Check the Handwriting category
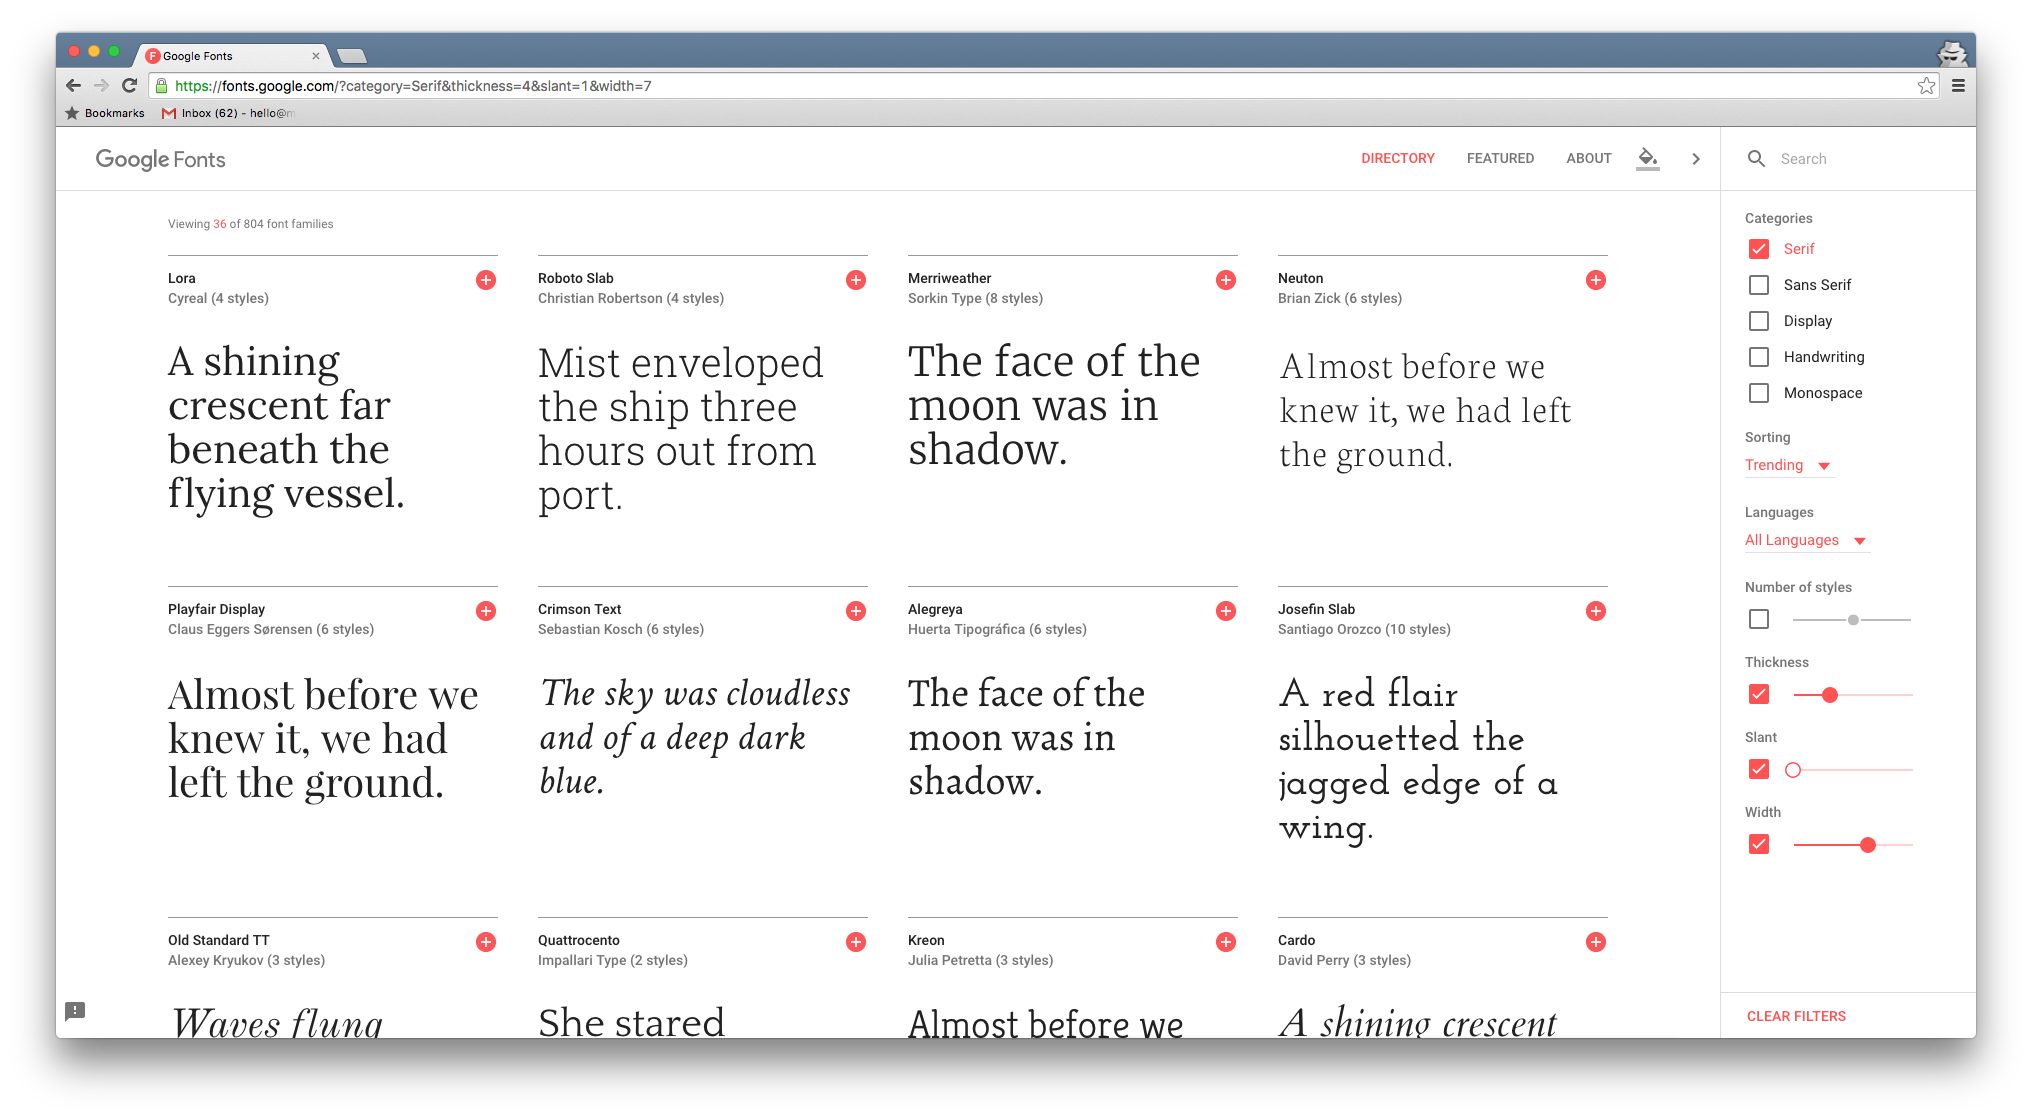 (1759, 357)
